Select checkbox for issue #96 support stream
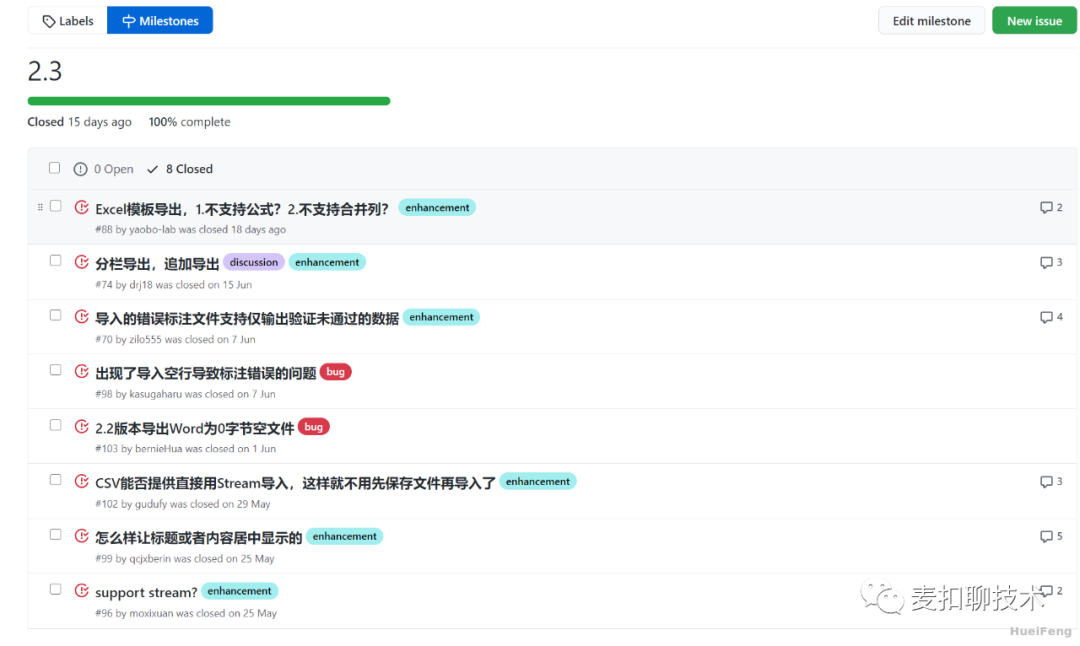Image resolution: width=1080 pixels, height=646 pixels. click(x=56, y=589)
